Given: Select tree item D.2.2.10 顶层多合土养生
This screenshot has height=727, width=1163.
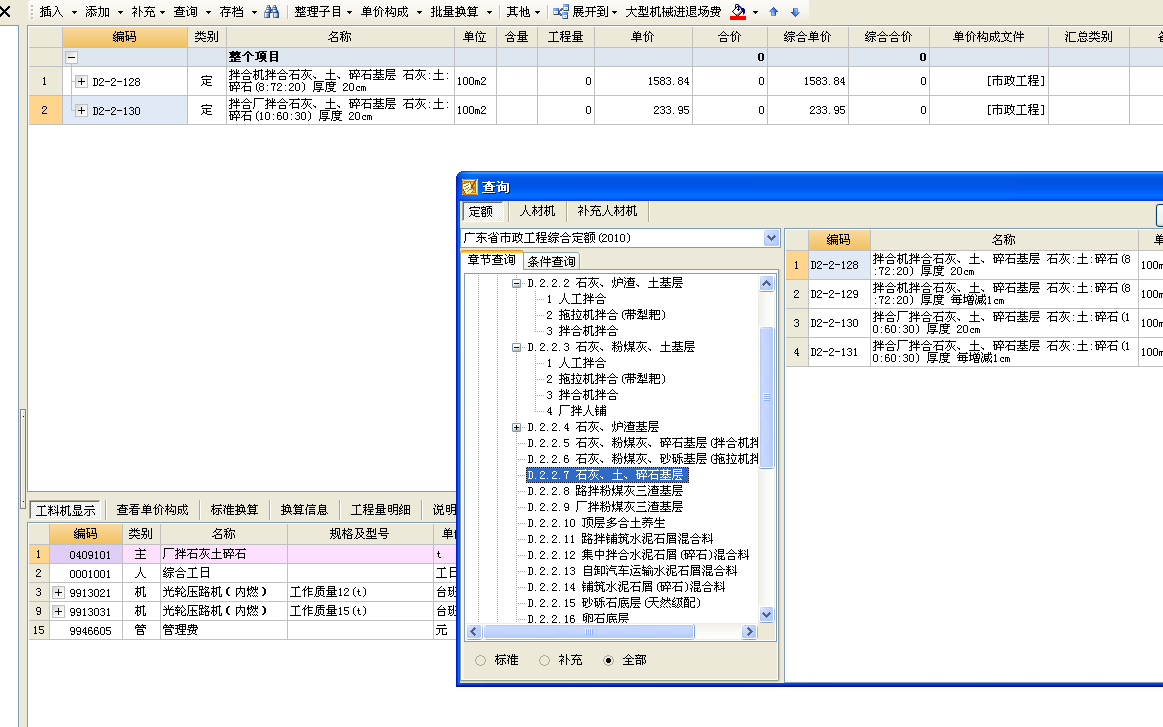Looking at the screenshot, I should [596, 523].
